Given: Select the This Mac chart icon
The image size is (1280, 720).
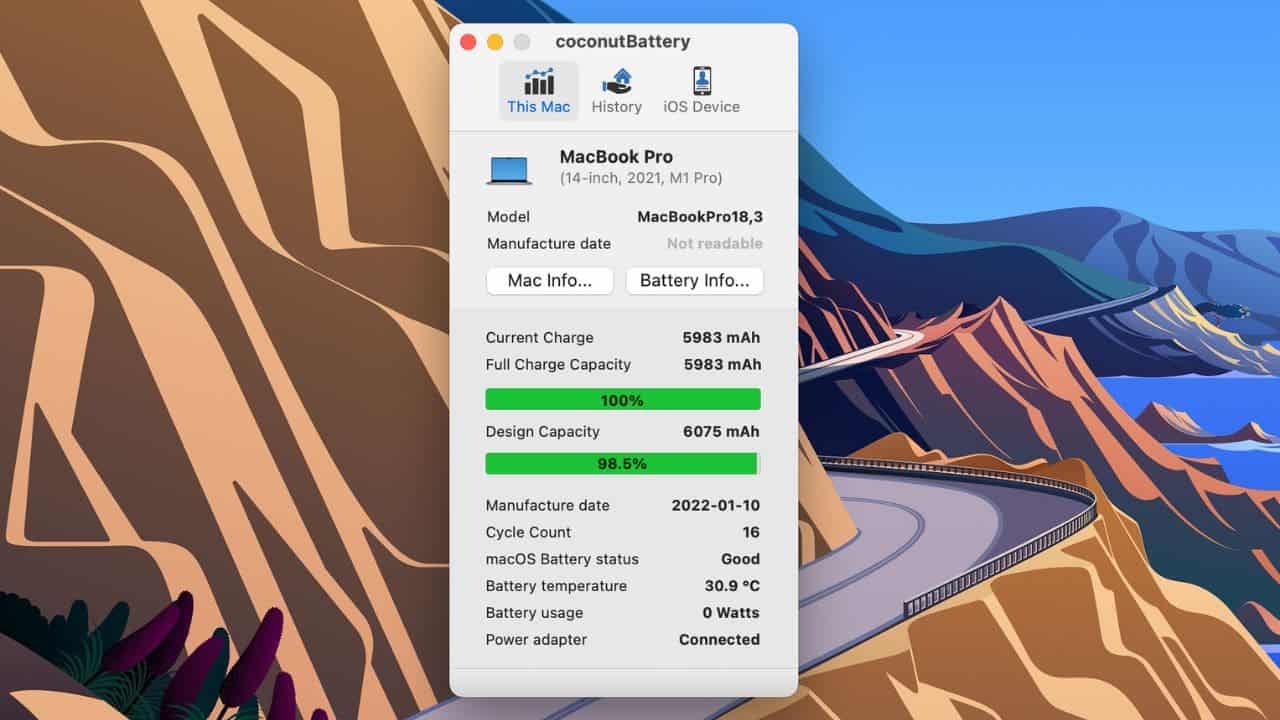Looking at the screenshot, I should click(538, 81).
